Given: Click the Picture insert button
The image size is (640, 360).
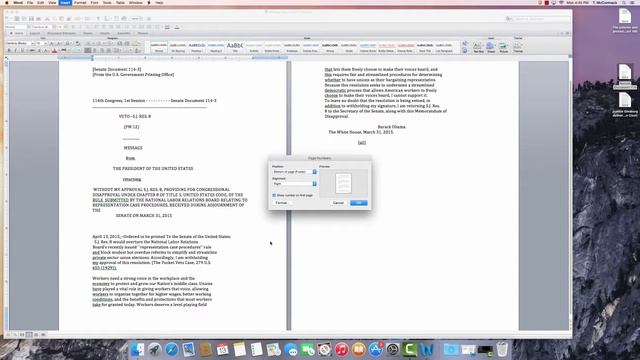Looking at the screenshot, I should tap(504, 47).
